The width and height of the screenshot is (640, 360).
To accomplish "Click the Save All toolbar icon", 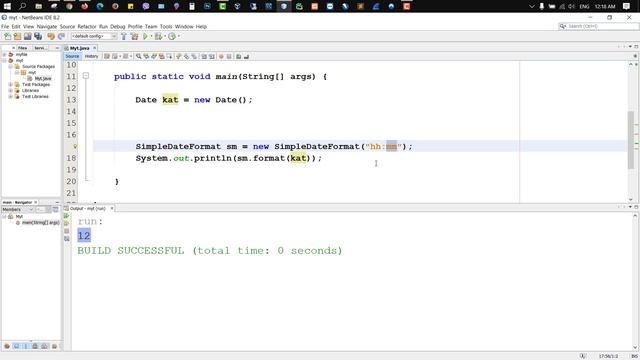I will point(38,36).
